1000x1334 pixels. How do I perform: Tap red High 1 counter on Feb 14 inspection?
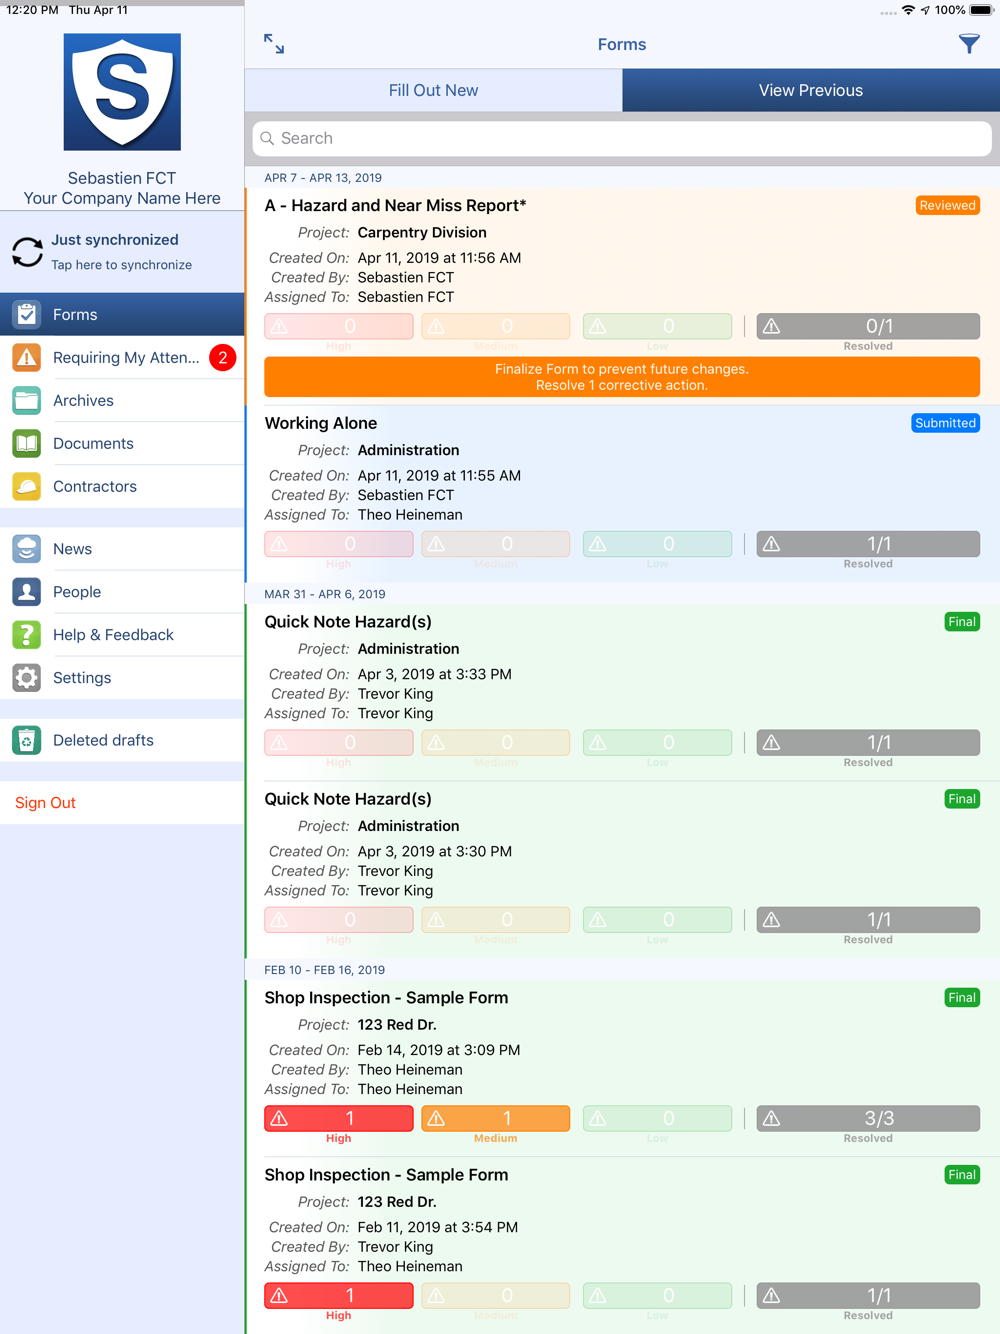[x=339, y=1118]
